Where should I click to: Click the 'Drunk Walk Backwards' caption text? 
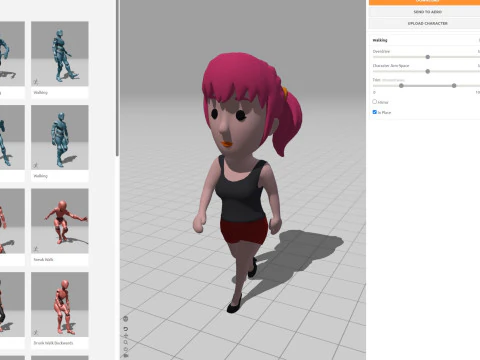click(x=53, y=343)
